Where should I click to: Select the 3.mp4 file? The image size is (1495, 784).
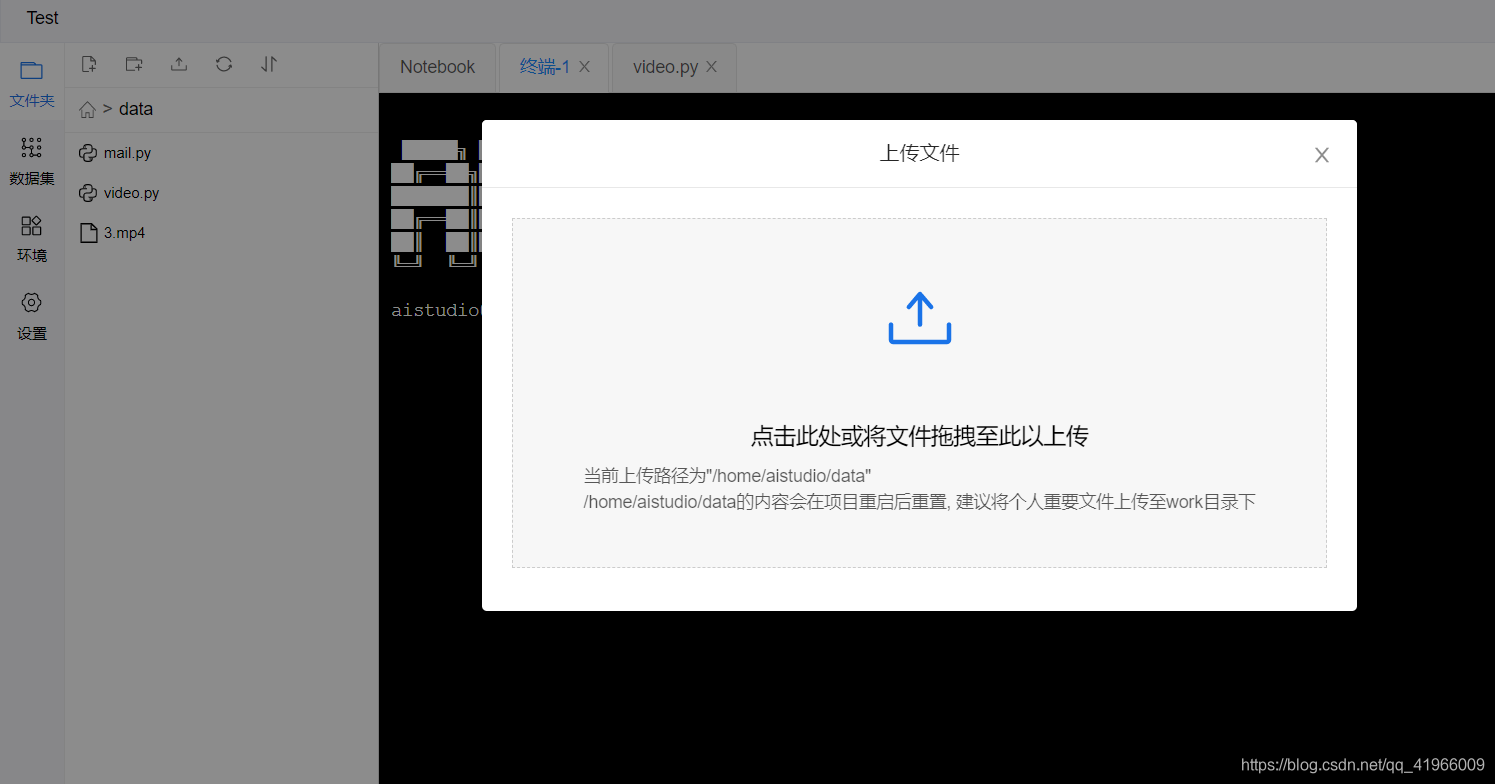coord(124,232)
